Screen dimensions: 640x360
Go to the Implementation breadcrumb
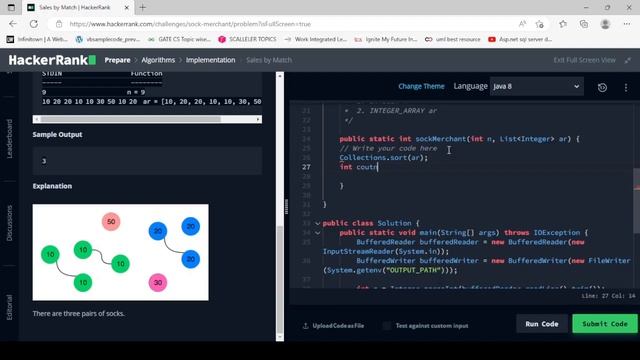[x=211, y=60]
